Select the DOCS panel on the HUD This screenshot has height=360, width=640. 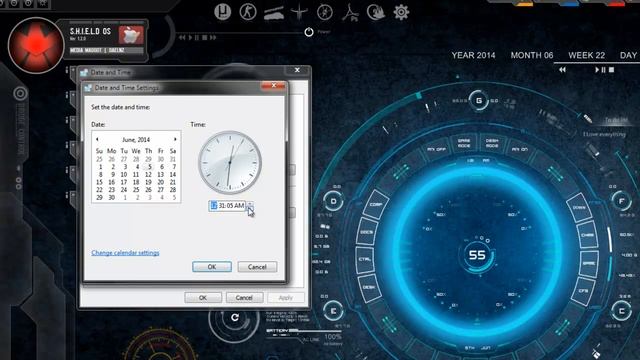point(367,232)
